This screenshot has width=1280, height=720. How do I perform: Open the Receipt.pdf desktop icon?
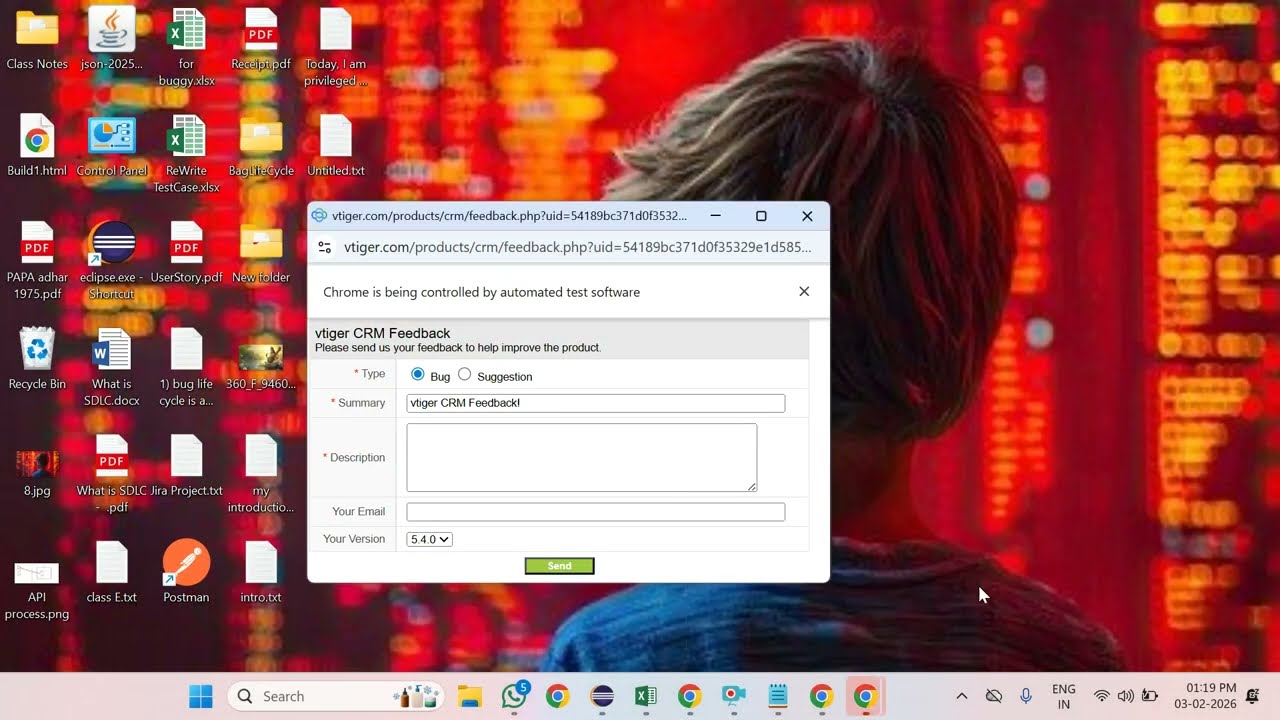point(261,28)
